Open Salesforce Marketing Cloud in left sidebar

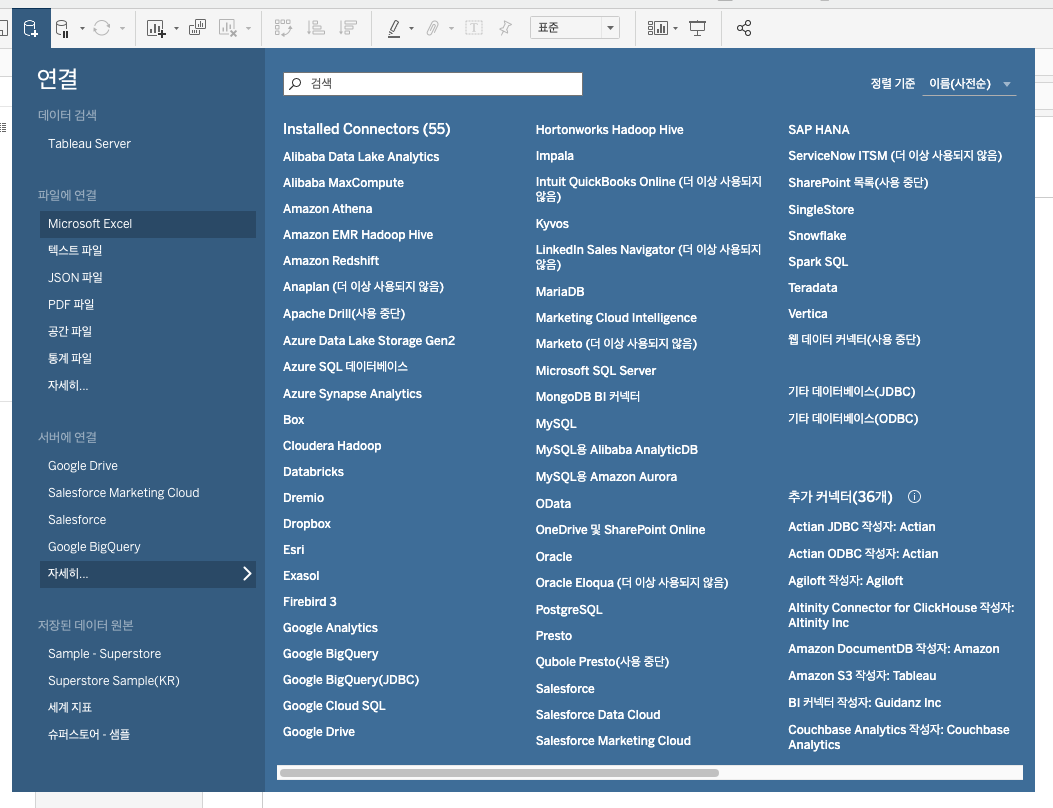(124, 493)
